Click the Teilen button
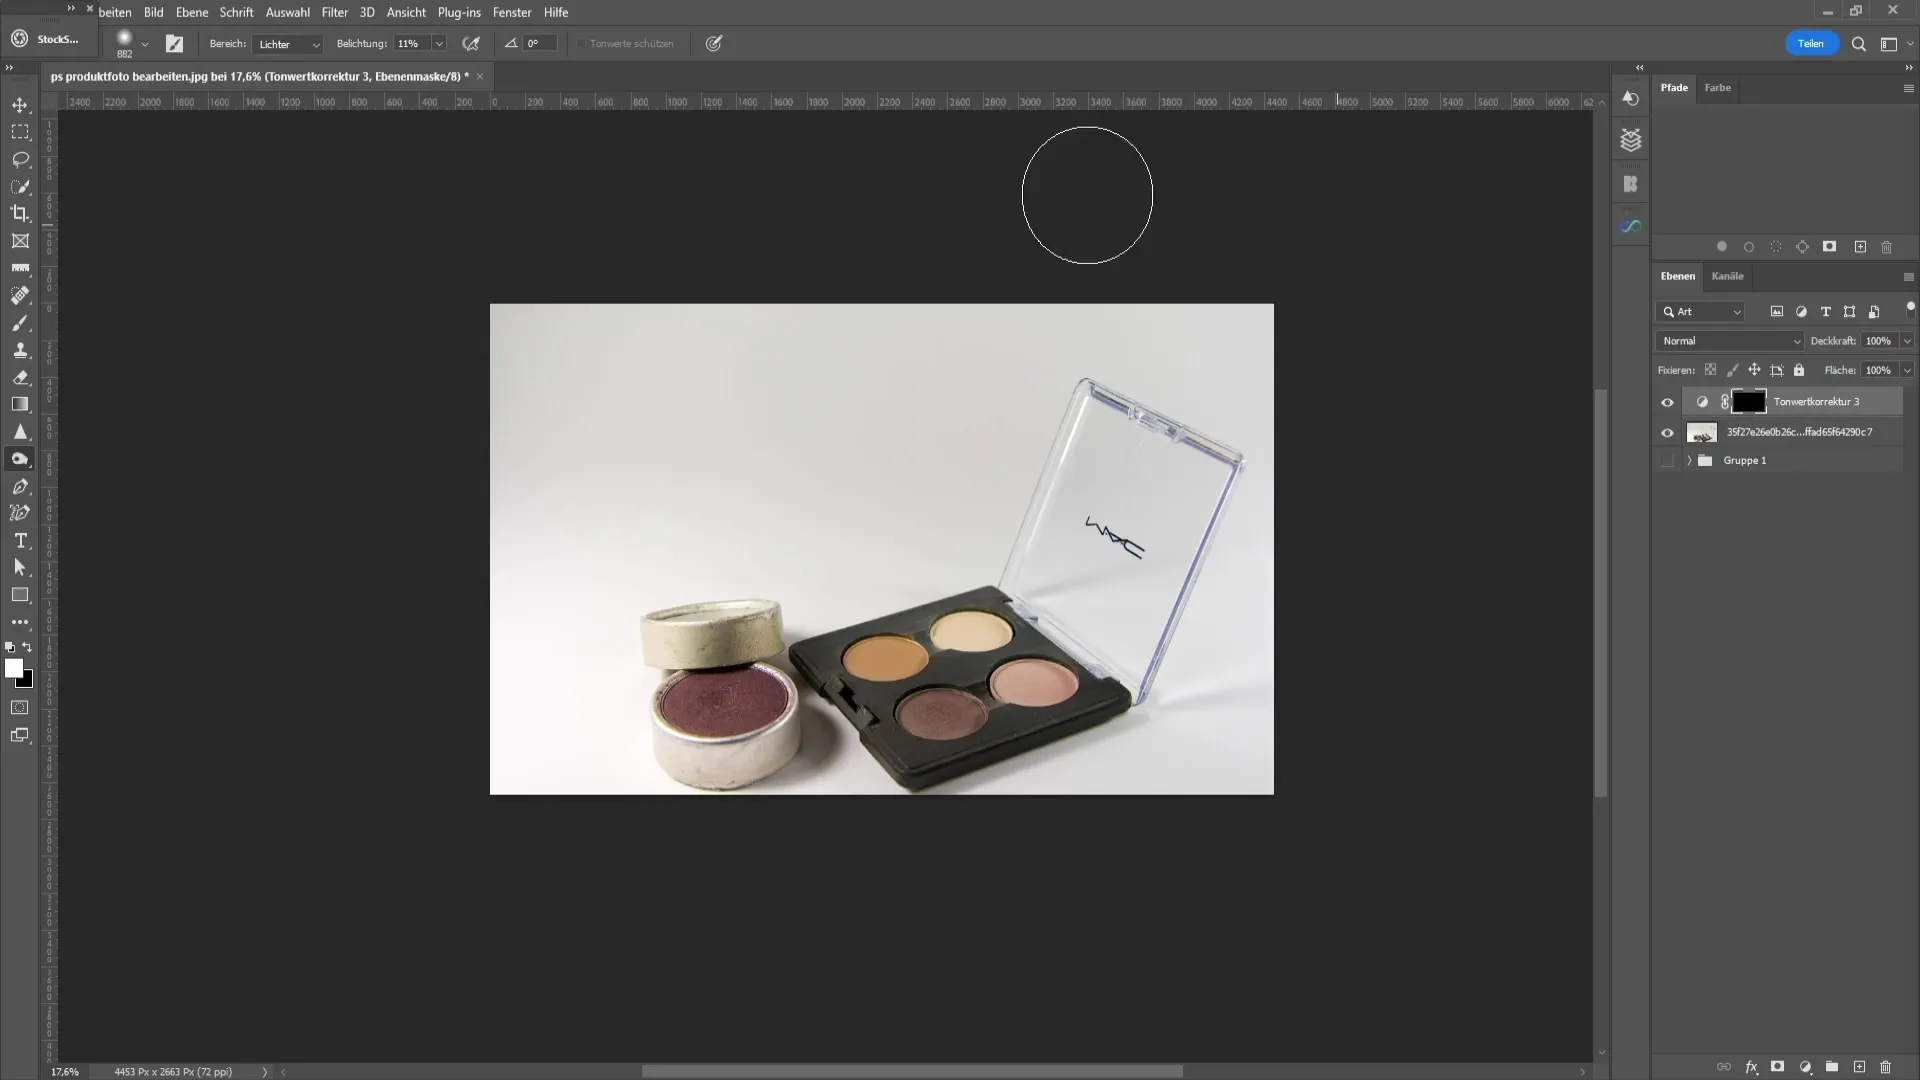1920x1080 pixels. click(x=1811, y=44)
